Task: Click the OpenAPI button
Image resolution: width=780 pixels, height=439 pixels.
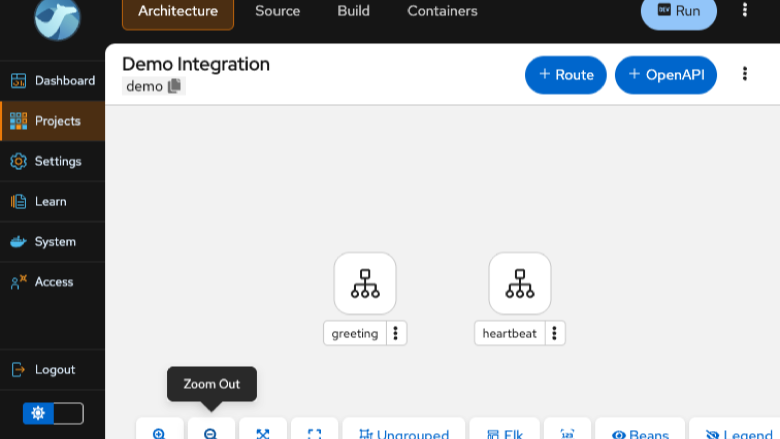Action: click(x=666, y=75)
